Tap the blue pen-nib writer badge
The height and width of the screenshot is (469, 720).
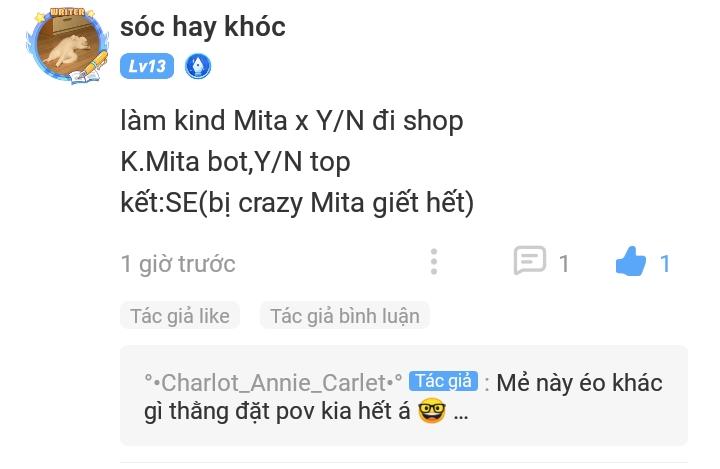[198, 66]
